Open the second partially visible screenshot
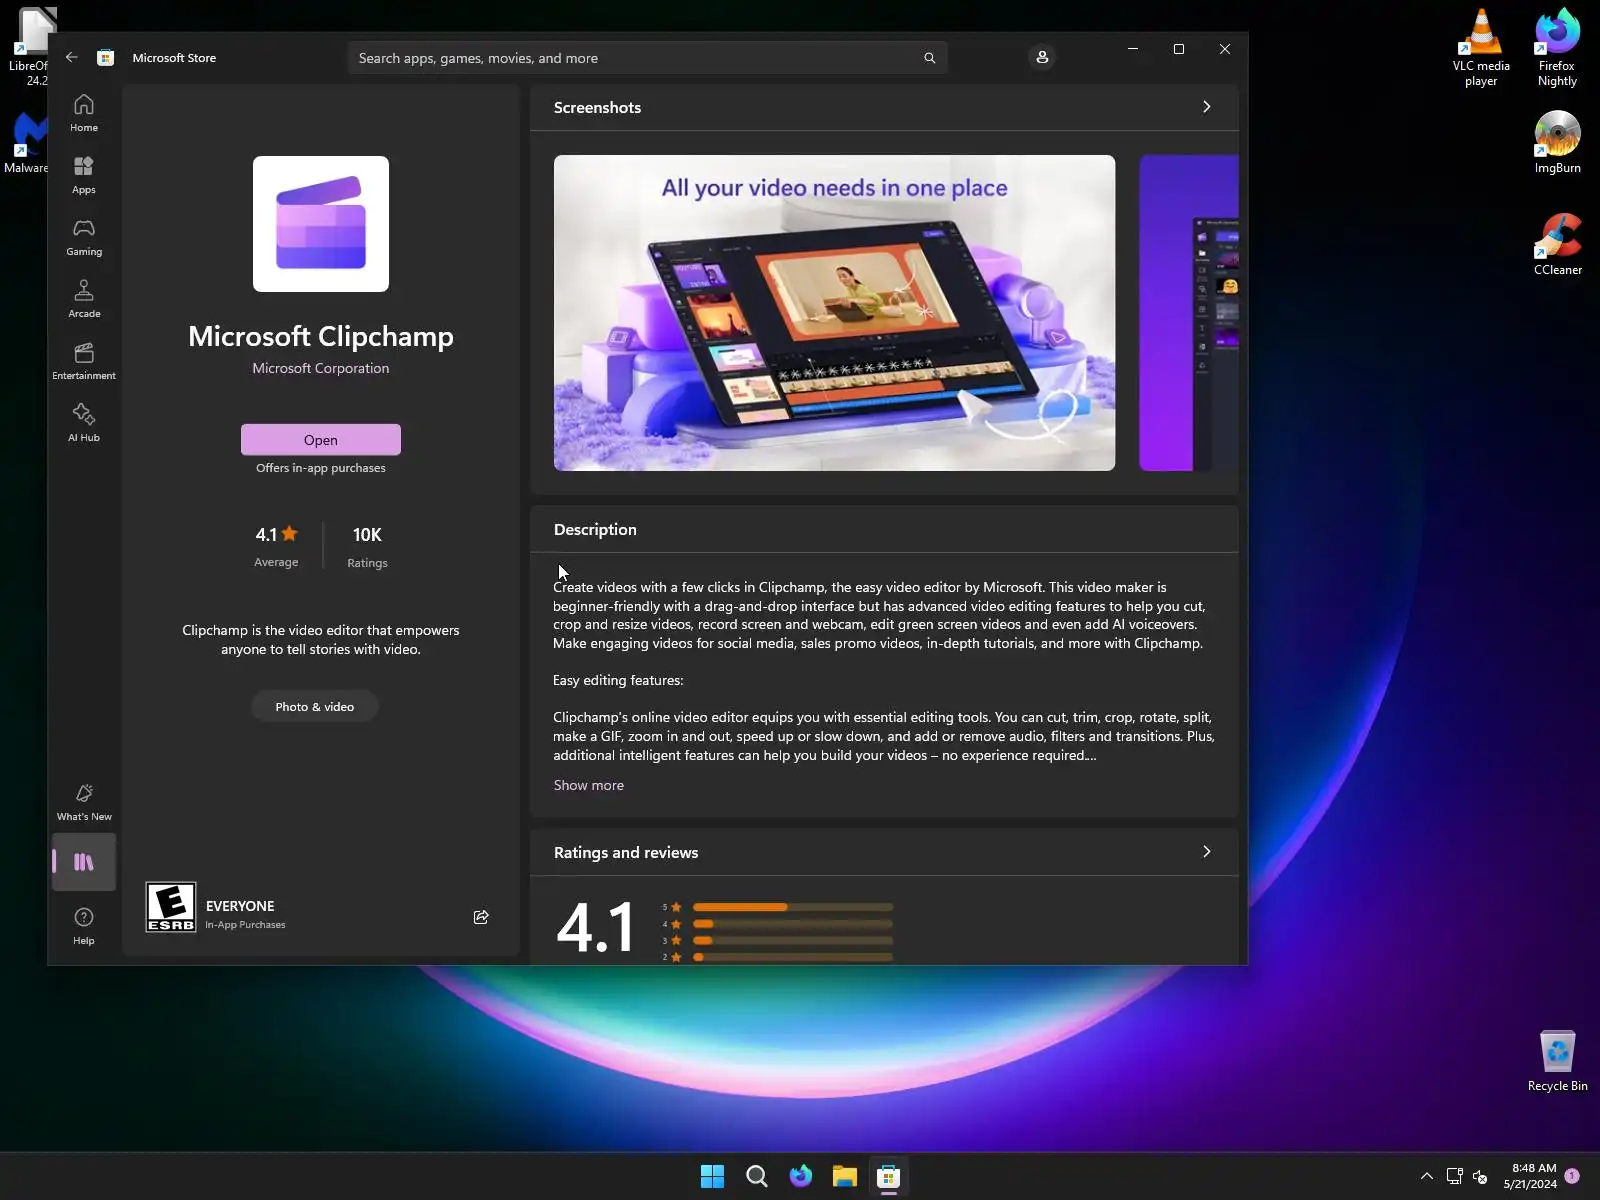Screen dimensions: 1600x1200 pos(1189,313)
